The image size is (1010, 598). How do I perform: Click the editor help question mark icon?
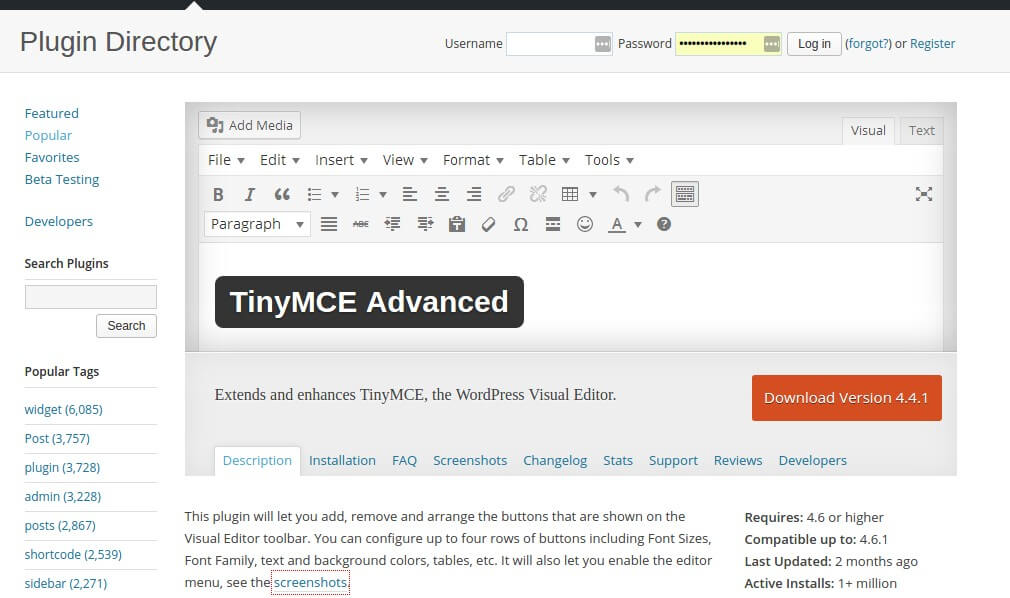[x=664, y=224]
